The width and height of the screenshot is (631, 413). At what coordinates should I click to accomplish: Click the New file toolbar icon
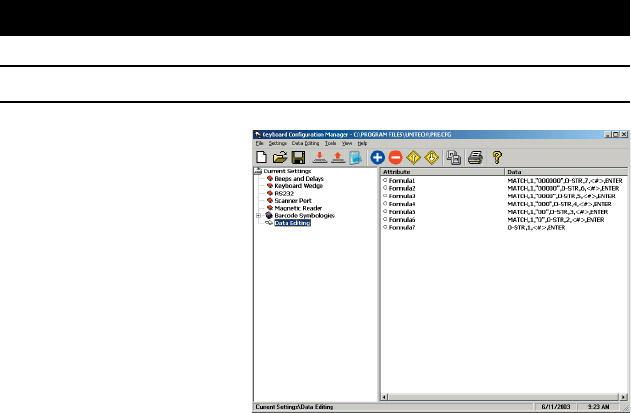[262, 157]
